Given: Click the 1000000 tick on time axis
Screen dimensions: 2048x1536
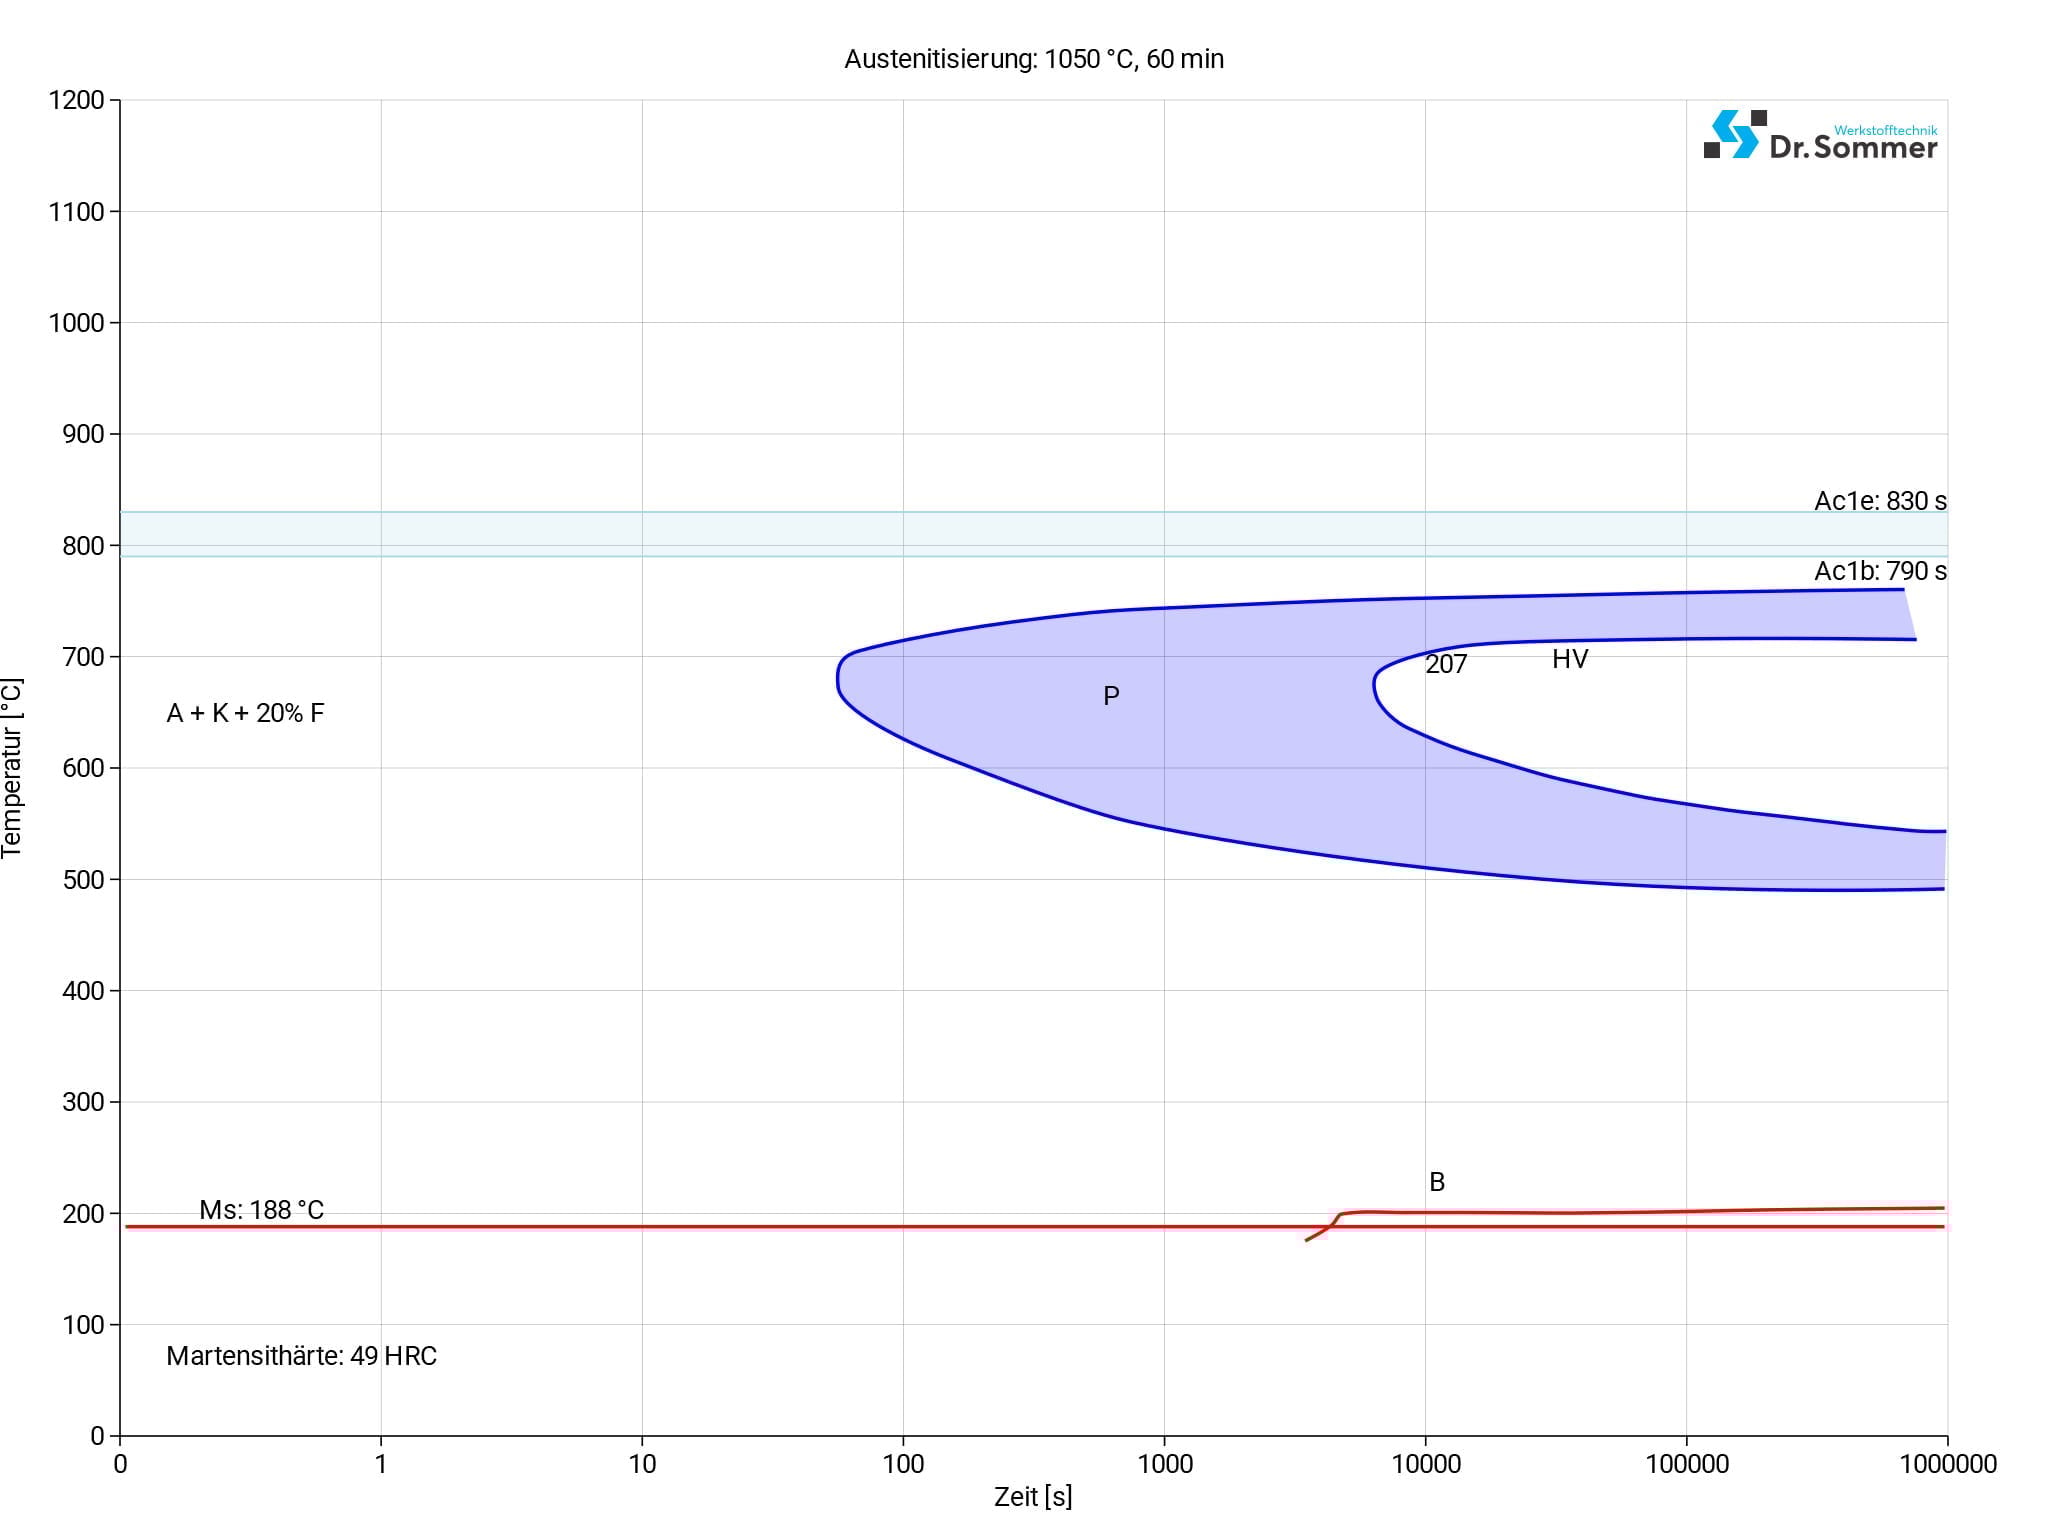Looking at the screenshot, I should (1947, 1464).
